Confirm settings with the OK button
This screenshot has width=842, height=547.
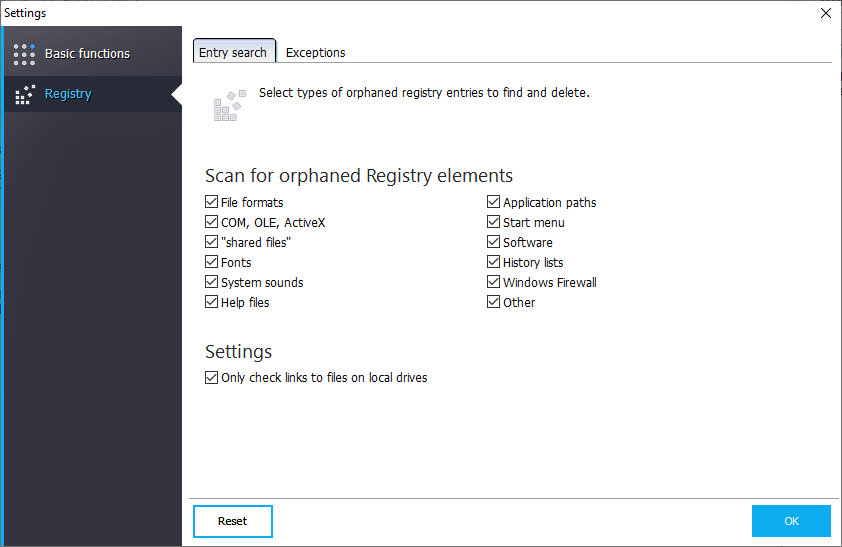point(791,521)
